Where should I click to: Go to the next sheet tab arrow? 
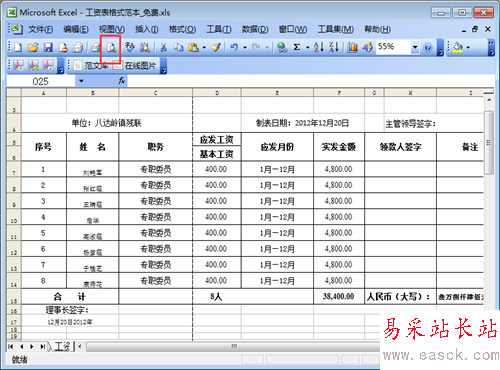point(32,347)
